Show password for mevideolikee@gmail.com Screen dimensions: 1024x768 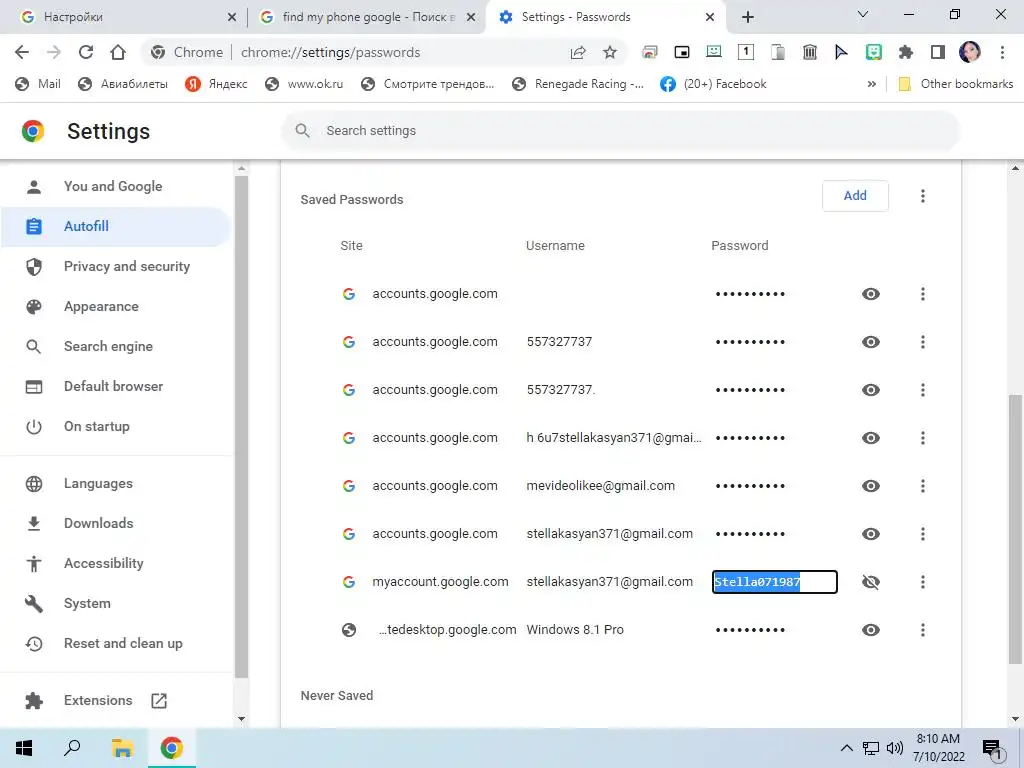871,486
